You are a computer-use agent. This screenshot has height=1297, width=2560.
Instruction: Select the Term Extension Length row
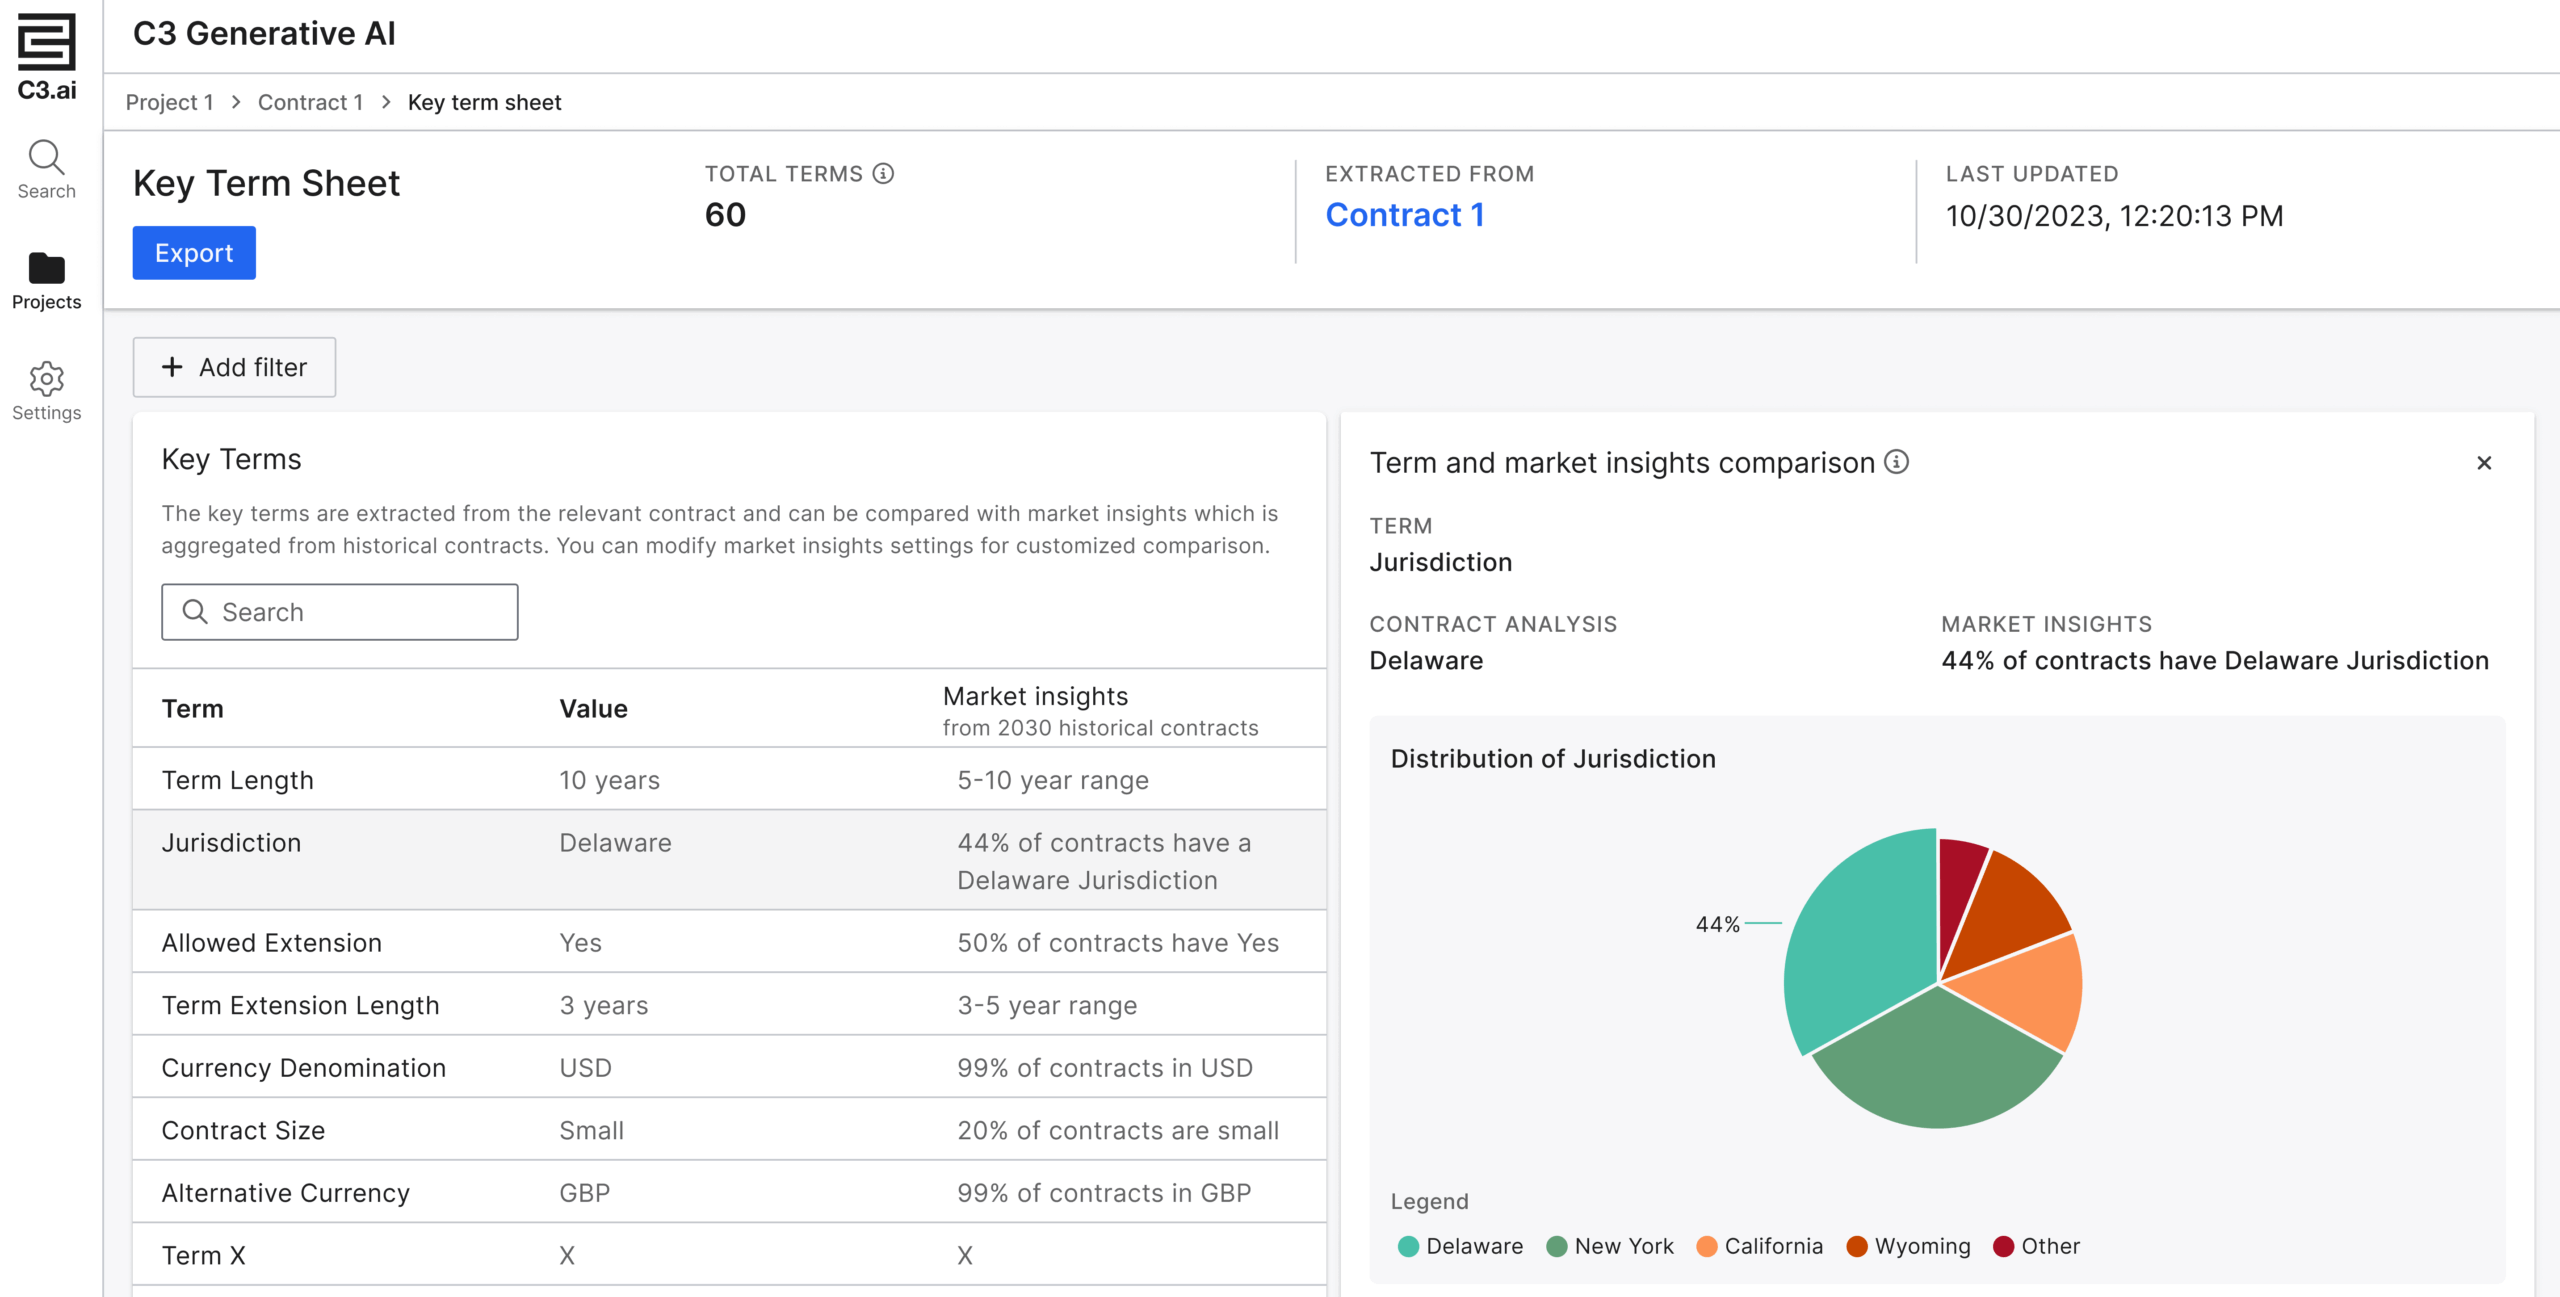pyautogui.click(x=729, y=1004)
